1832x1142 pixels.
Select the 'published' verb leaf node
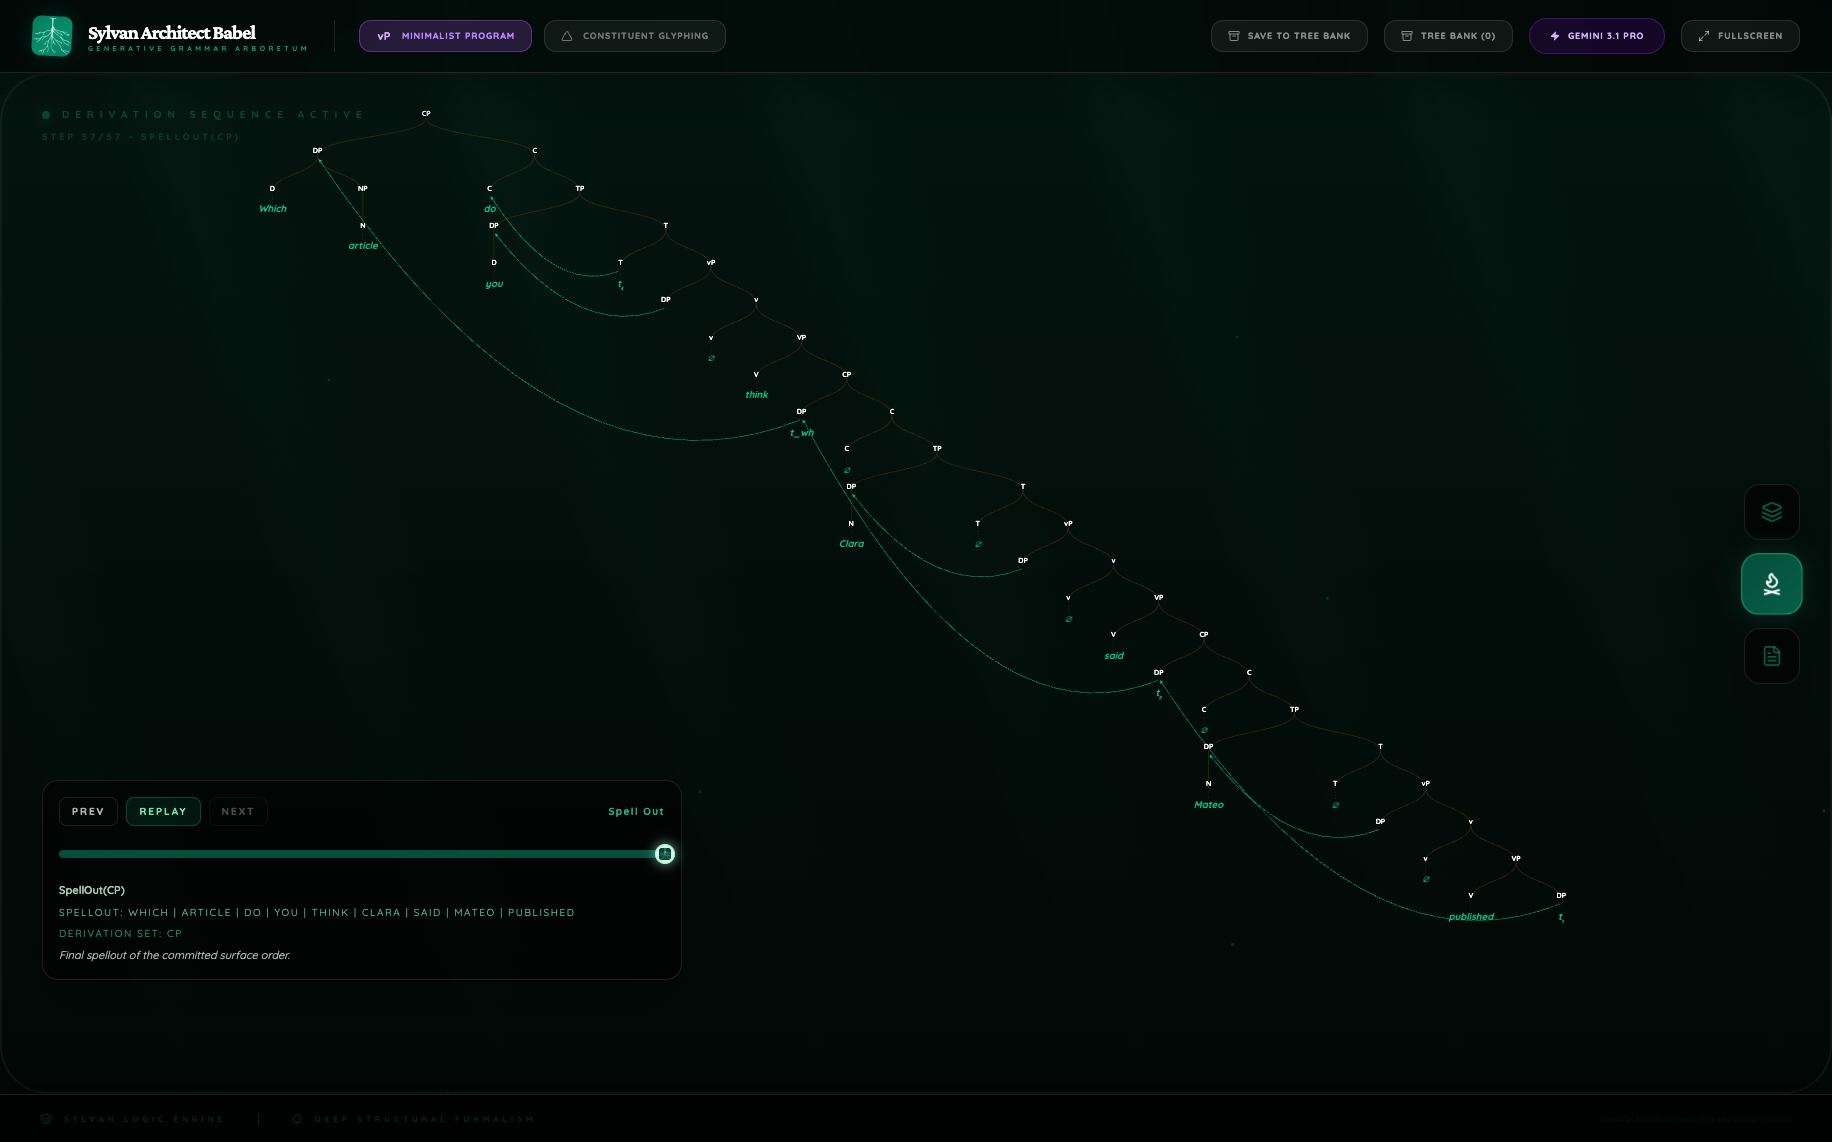1471,917
